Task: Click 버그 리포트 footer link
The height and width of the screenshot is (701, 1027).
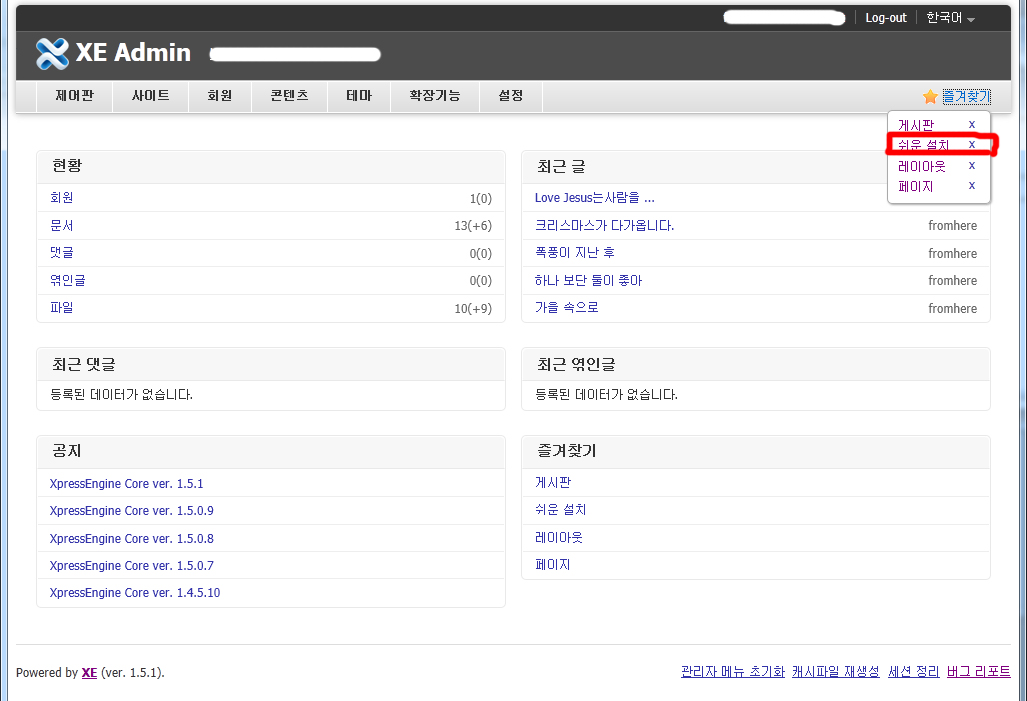Action: (978, 672)
